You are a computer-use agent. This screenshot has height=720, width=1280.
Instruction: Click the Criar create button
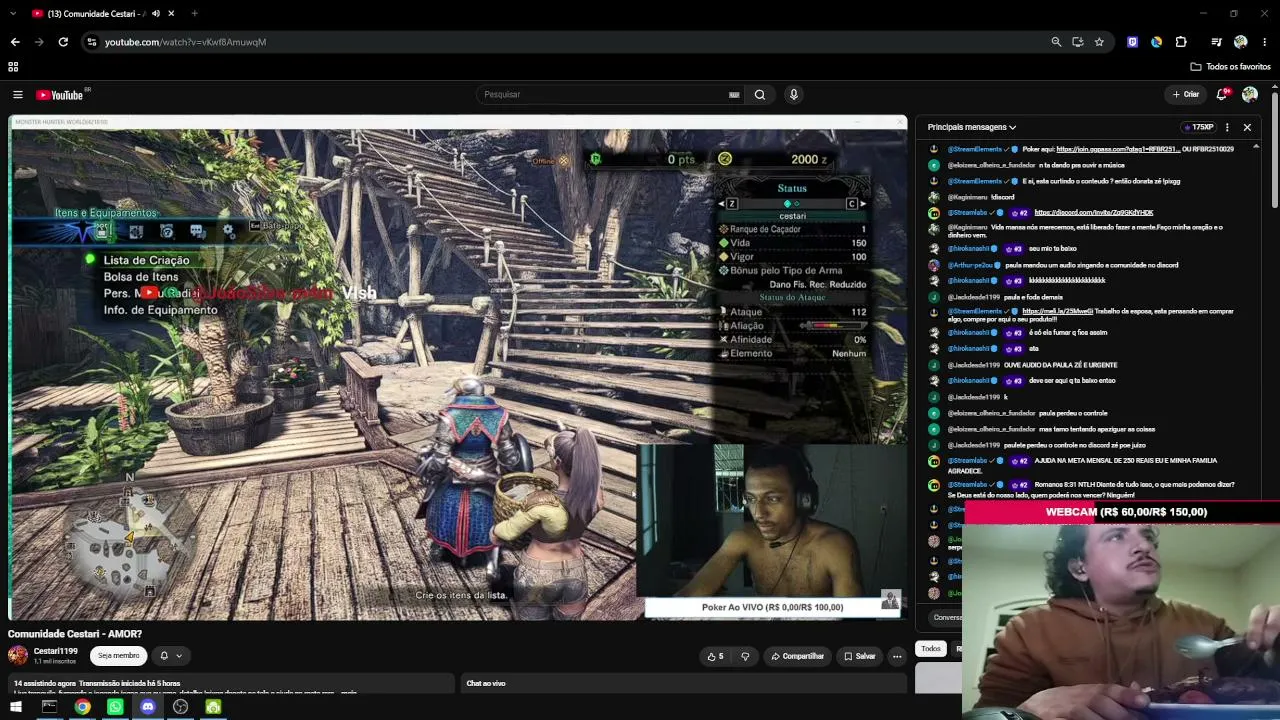click(1186, 94)
